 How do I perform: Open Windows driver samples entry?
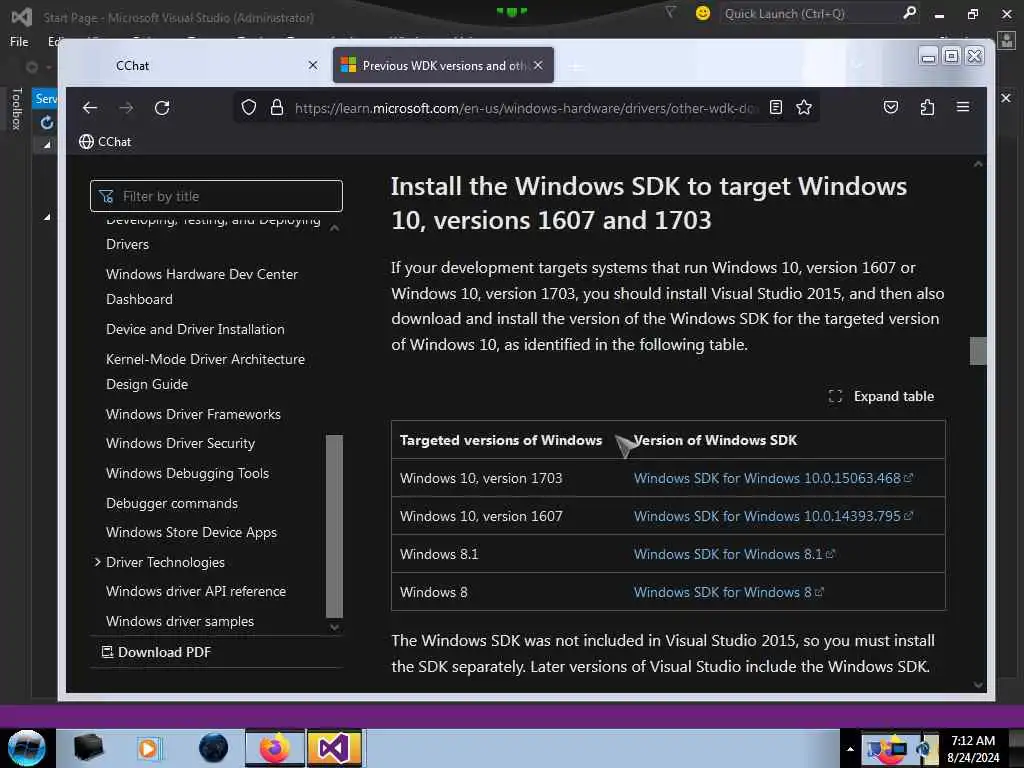180,621
